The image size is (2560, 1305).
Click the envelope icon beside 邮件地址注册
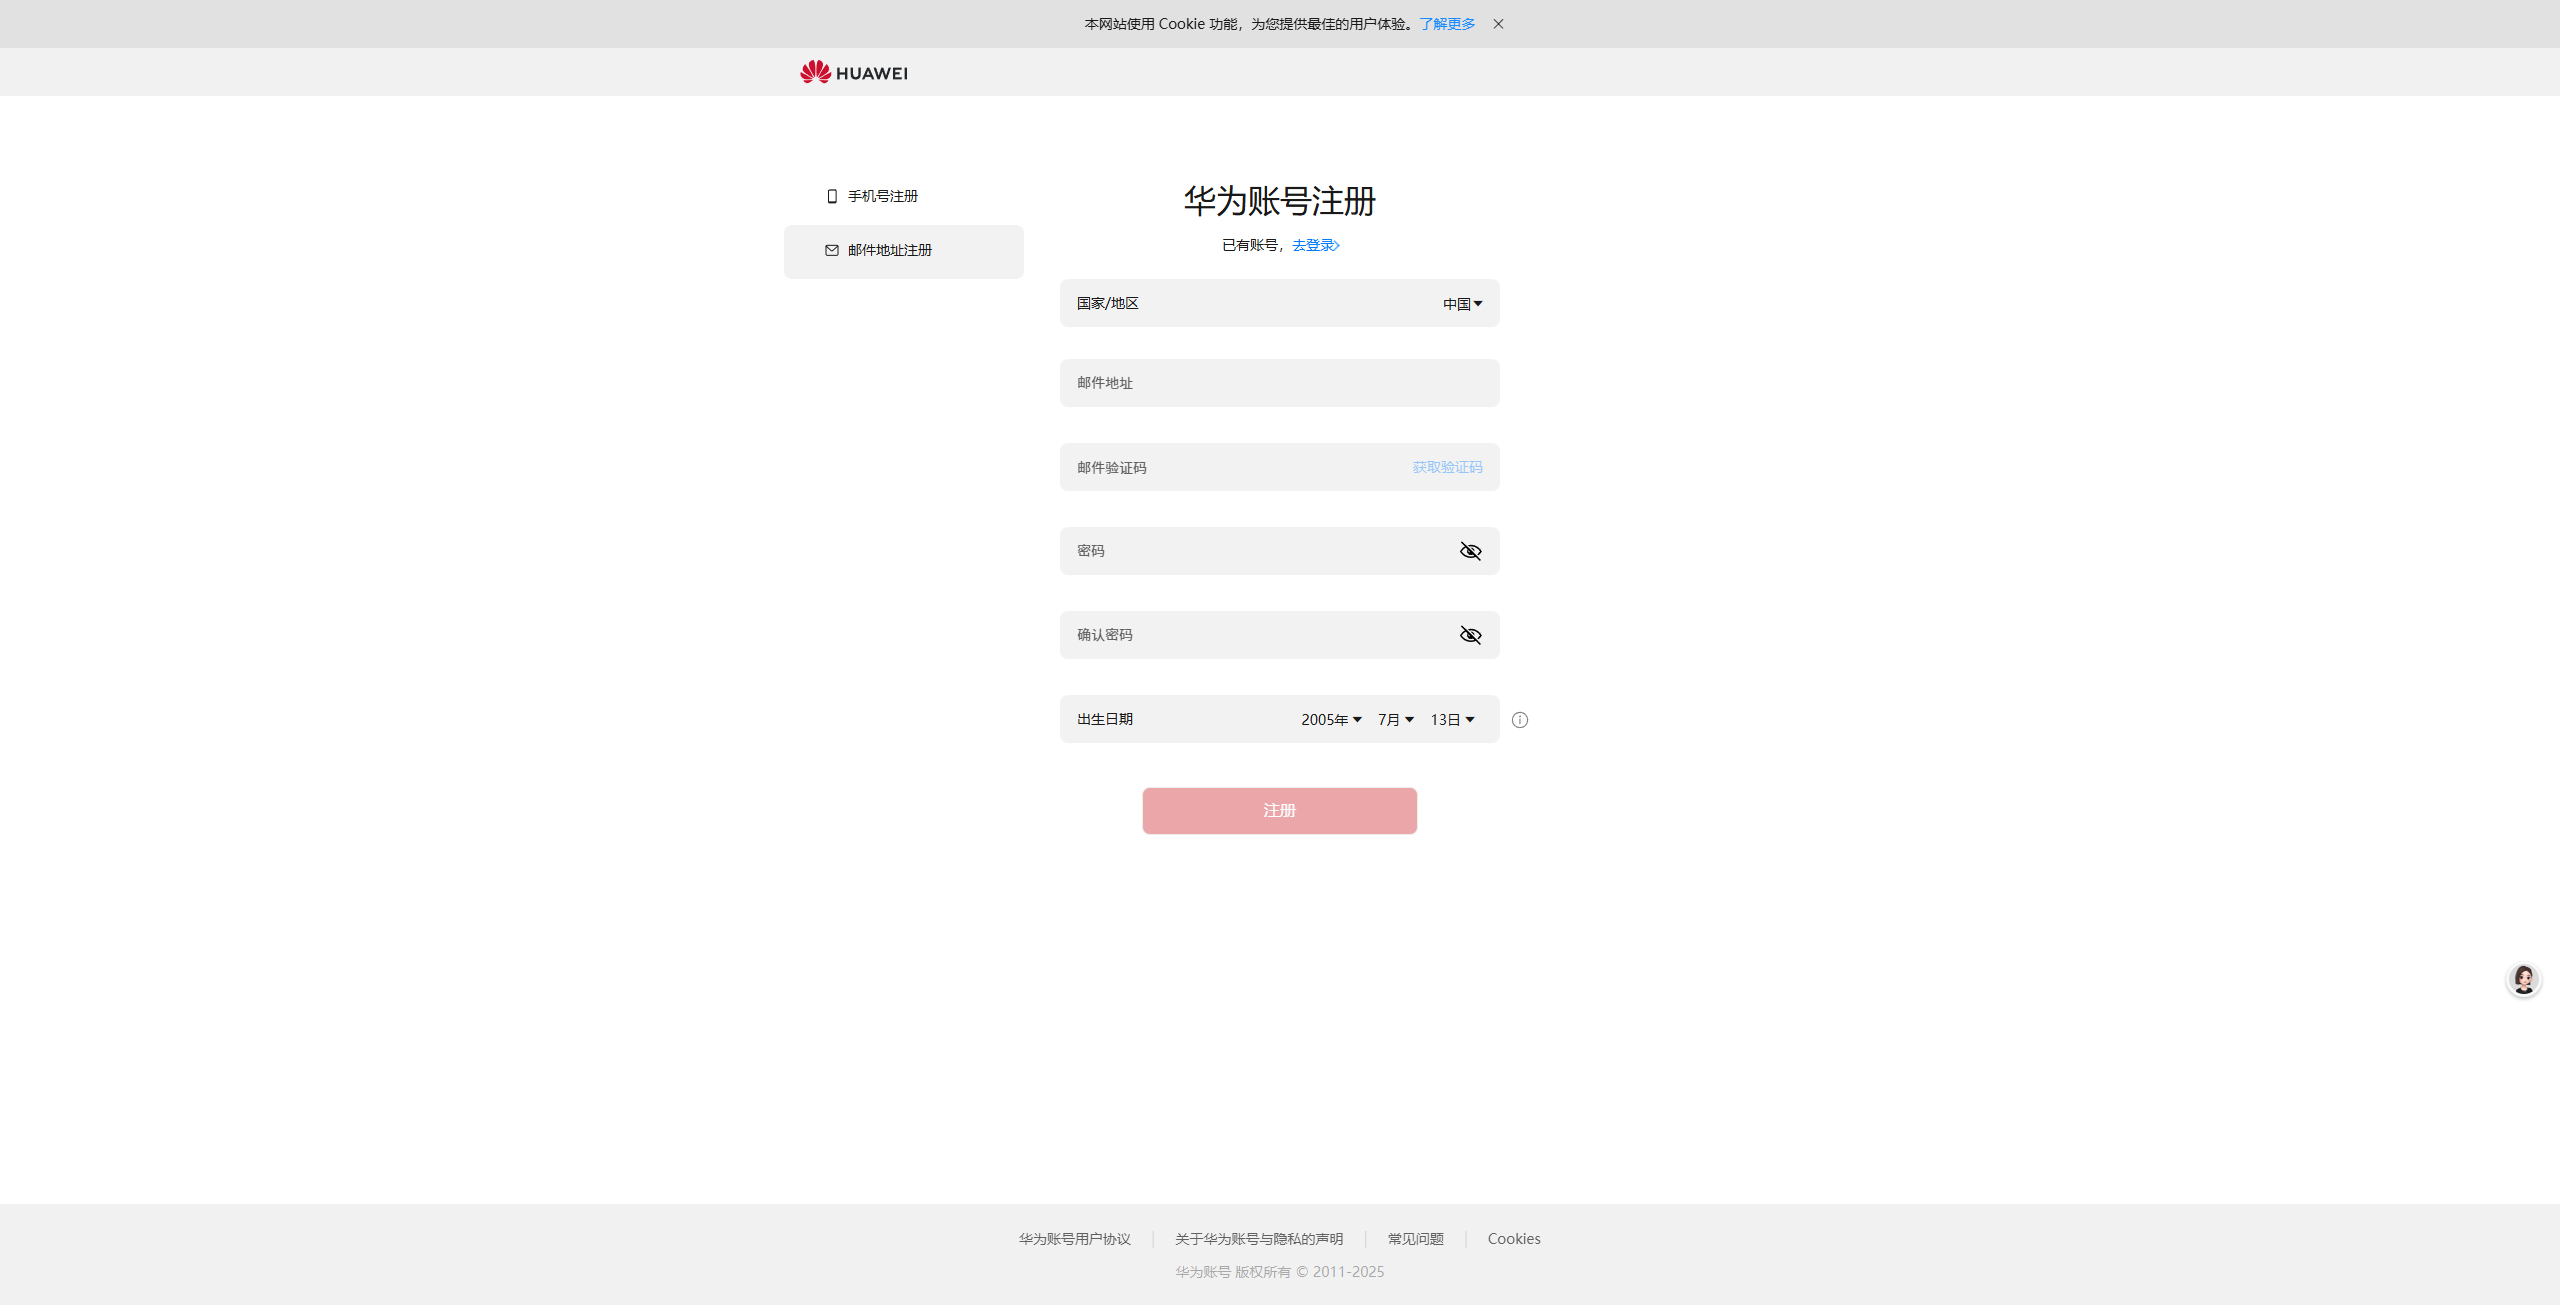(x=832, y=250)
